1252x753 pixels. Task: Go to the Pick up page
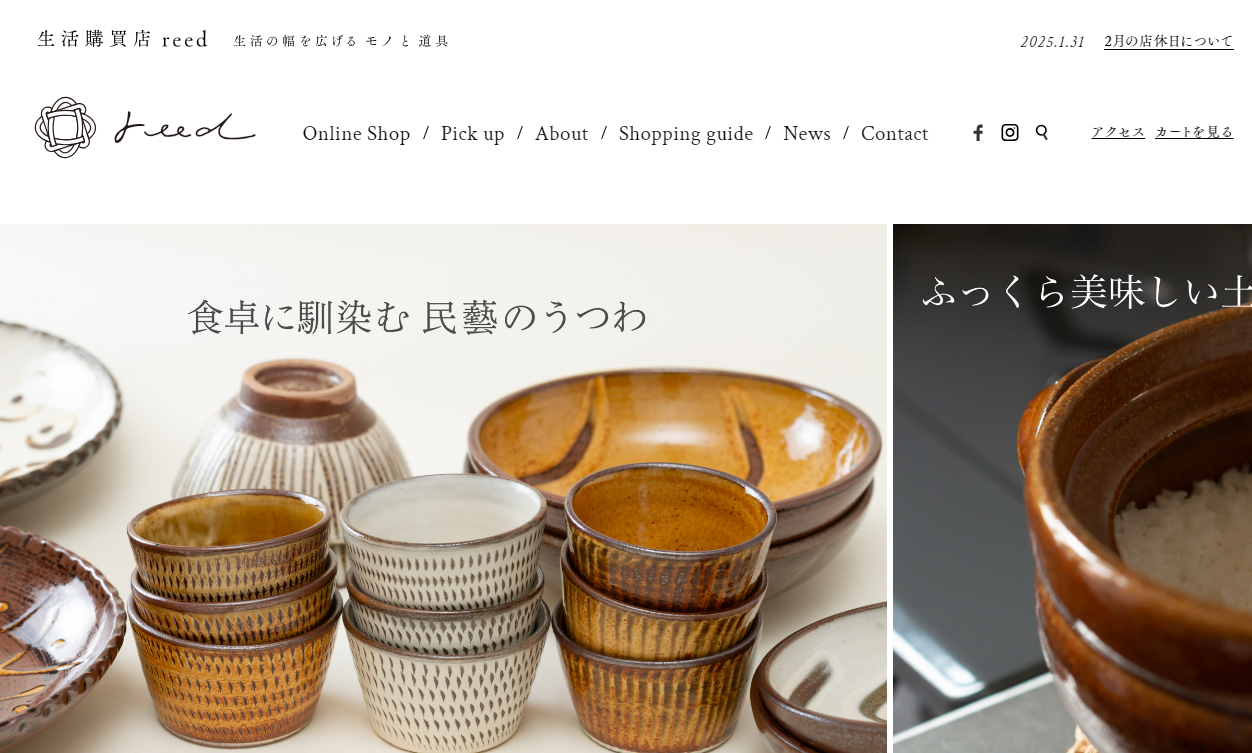tap(472, 134)
